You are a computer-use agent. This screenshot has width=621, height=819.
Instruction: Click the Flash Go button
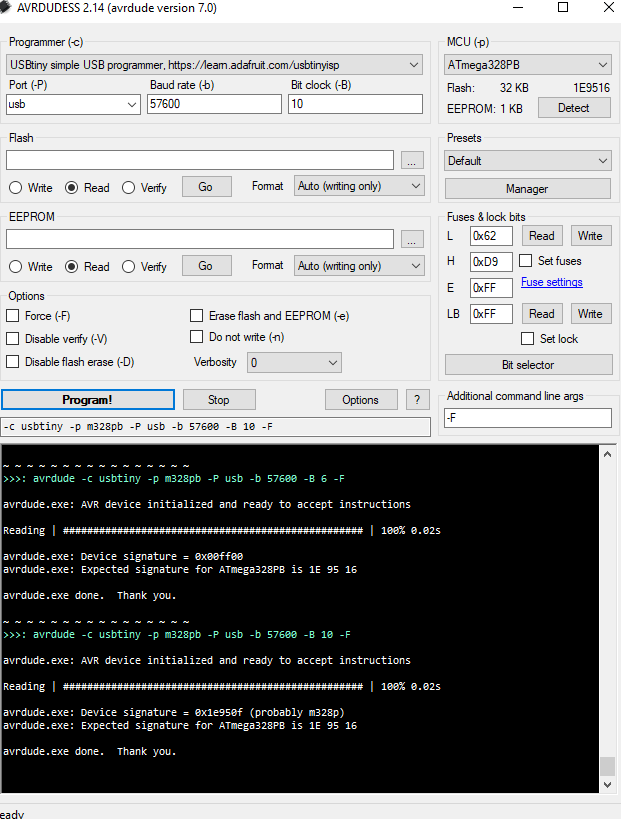pos(206,187)
